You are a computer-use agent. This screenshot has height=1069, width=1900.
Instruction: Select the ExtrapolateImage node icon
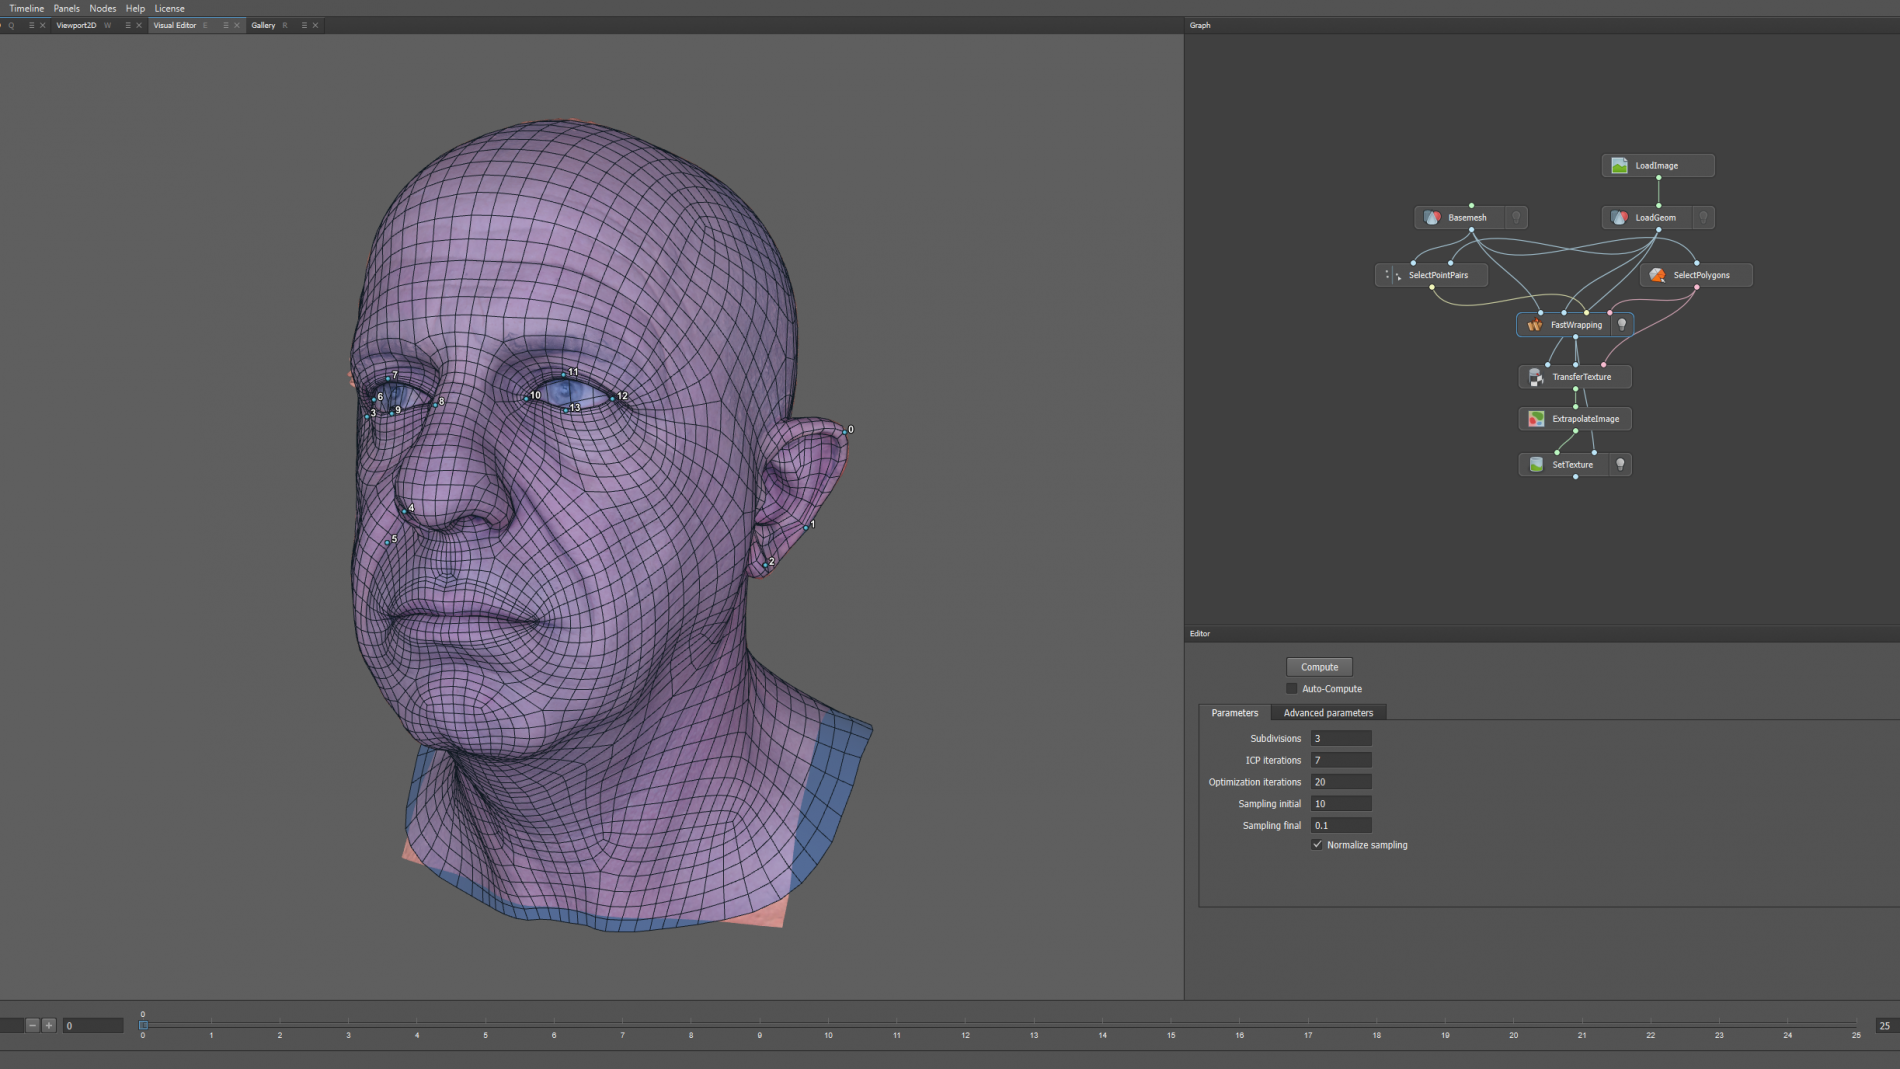click(x=1536, y=419)
